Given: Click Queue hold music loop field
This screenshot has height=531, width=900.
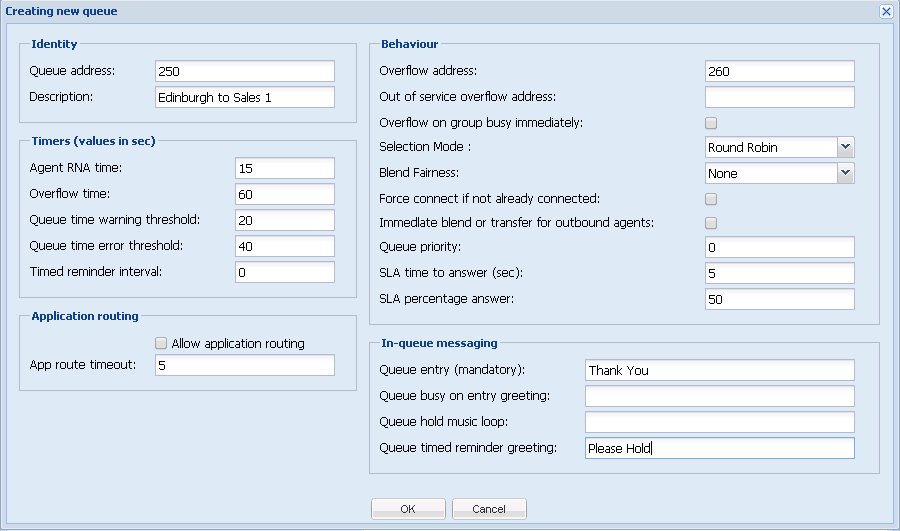Looking at the screenshot, I should click(720, 422).
